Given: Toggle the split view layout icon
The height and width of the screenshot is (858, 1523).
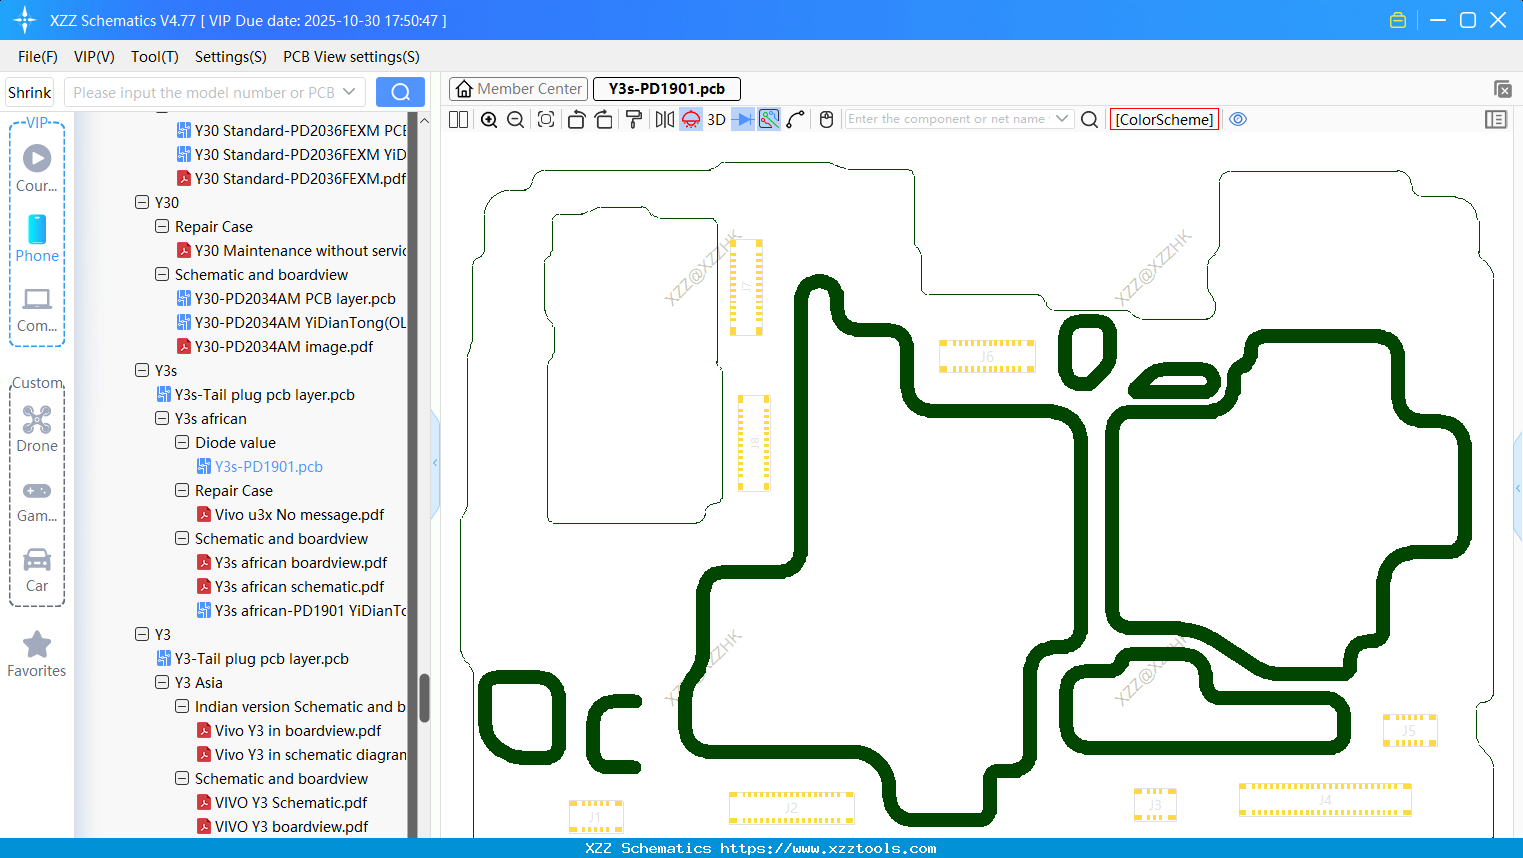Looking at the screenshot, I should click(x=458, y=120).
